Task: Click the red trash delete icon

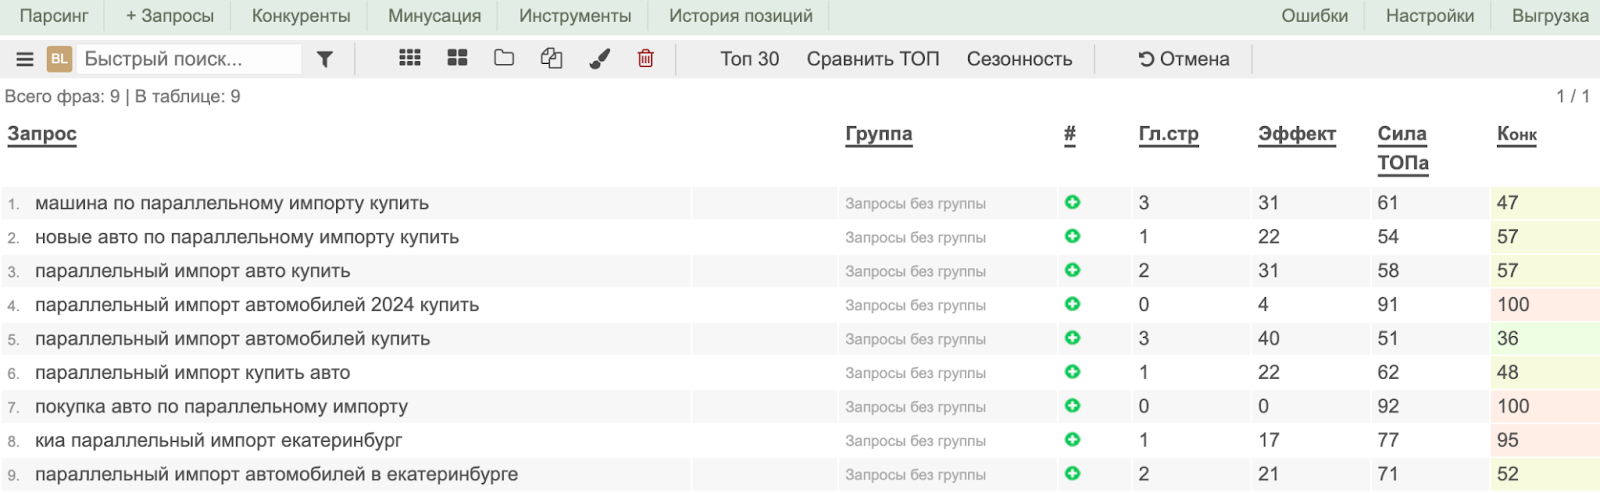Action: click(x=646, y=59)
